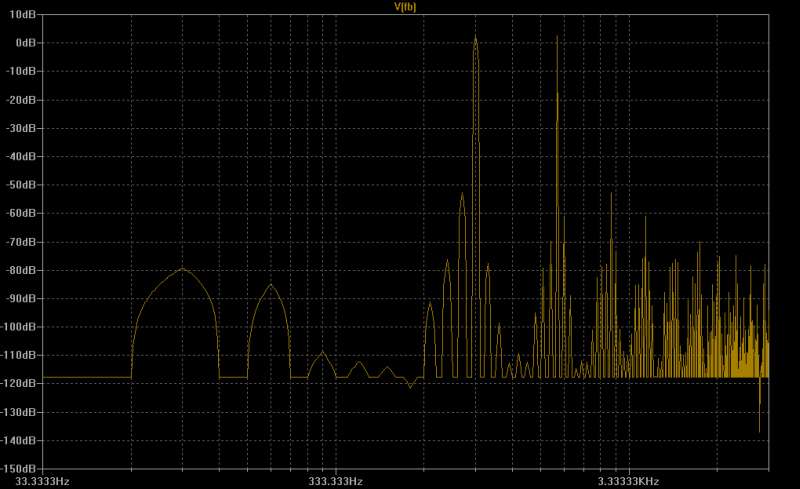Click the -120dB axis label
Viewport: 800px width, 489px height.
(x=19, y=383)
